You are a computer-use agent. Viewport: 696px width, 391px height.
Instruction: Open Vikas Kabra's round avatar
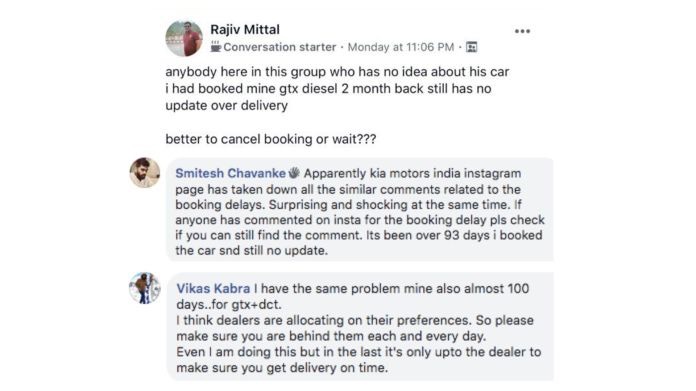tap(145, 288)
